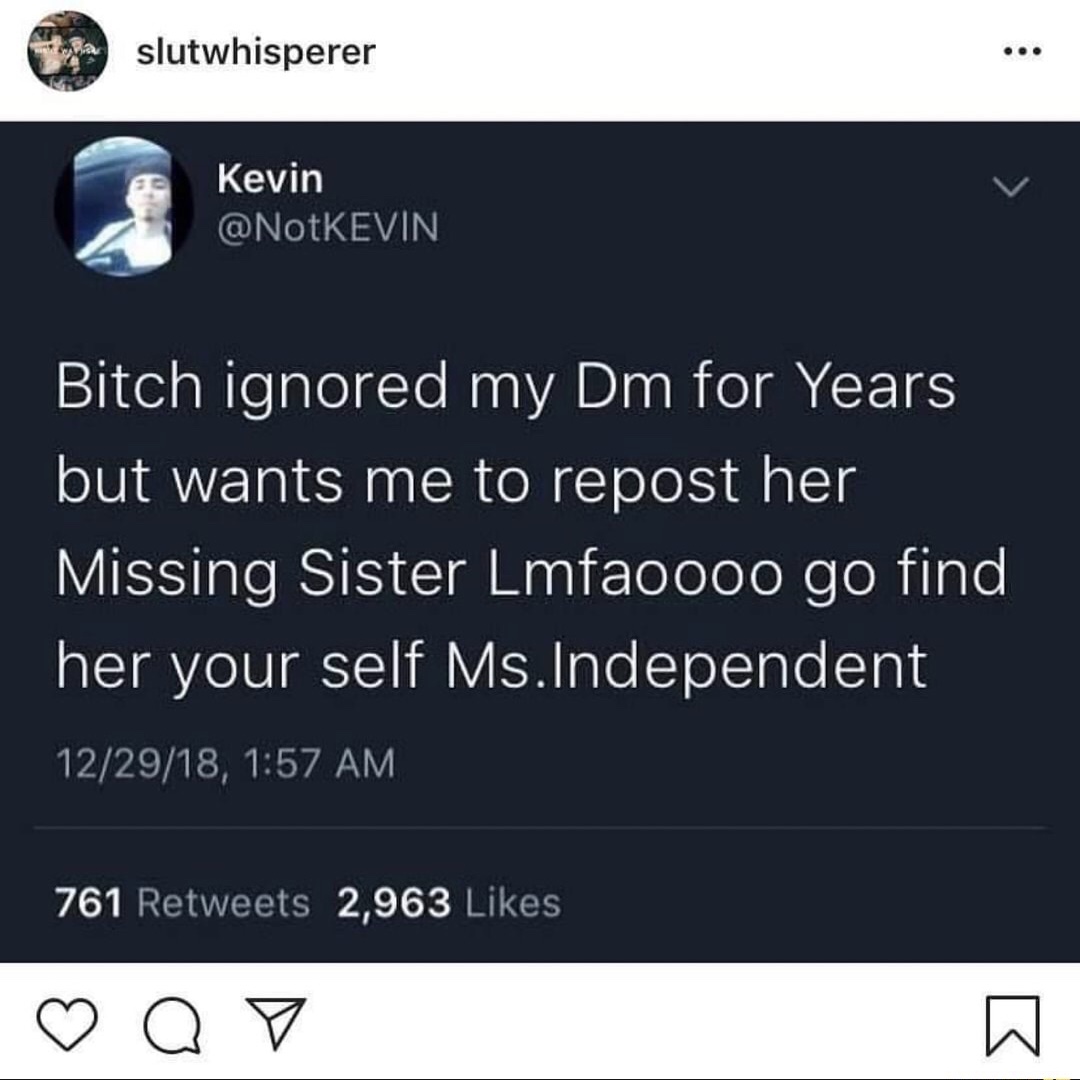Visit the slutwhisperer username link

click(x=256, y=52)
